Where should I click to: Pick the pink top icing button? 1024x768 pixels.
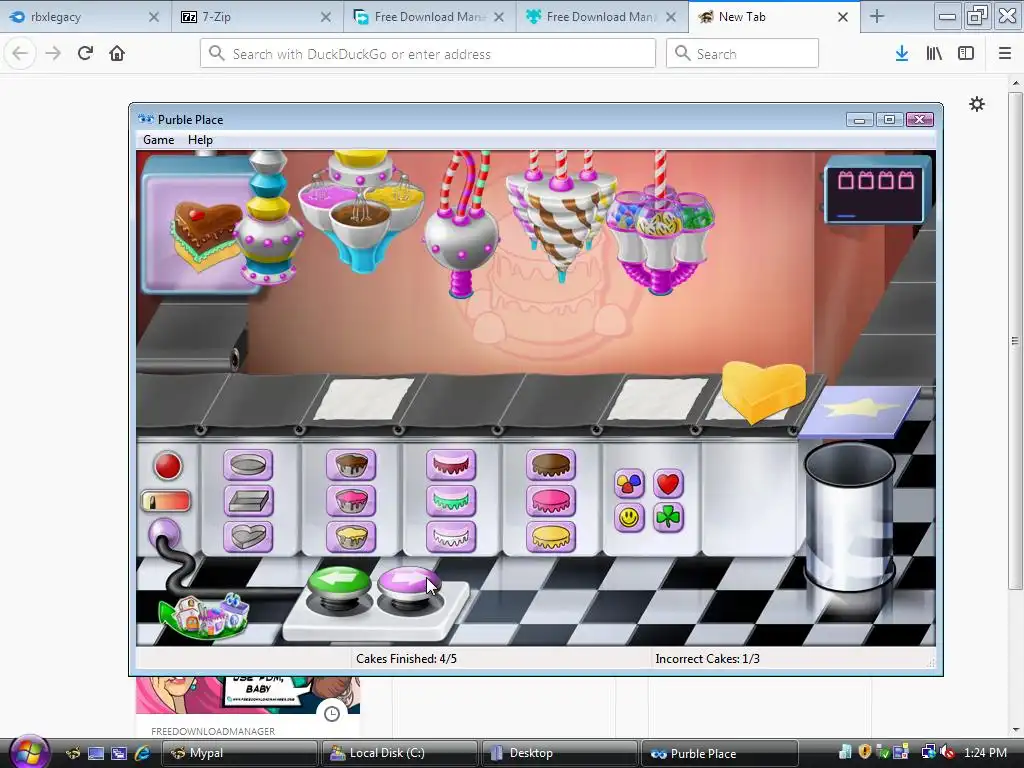(x=551, y=501)
